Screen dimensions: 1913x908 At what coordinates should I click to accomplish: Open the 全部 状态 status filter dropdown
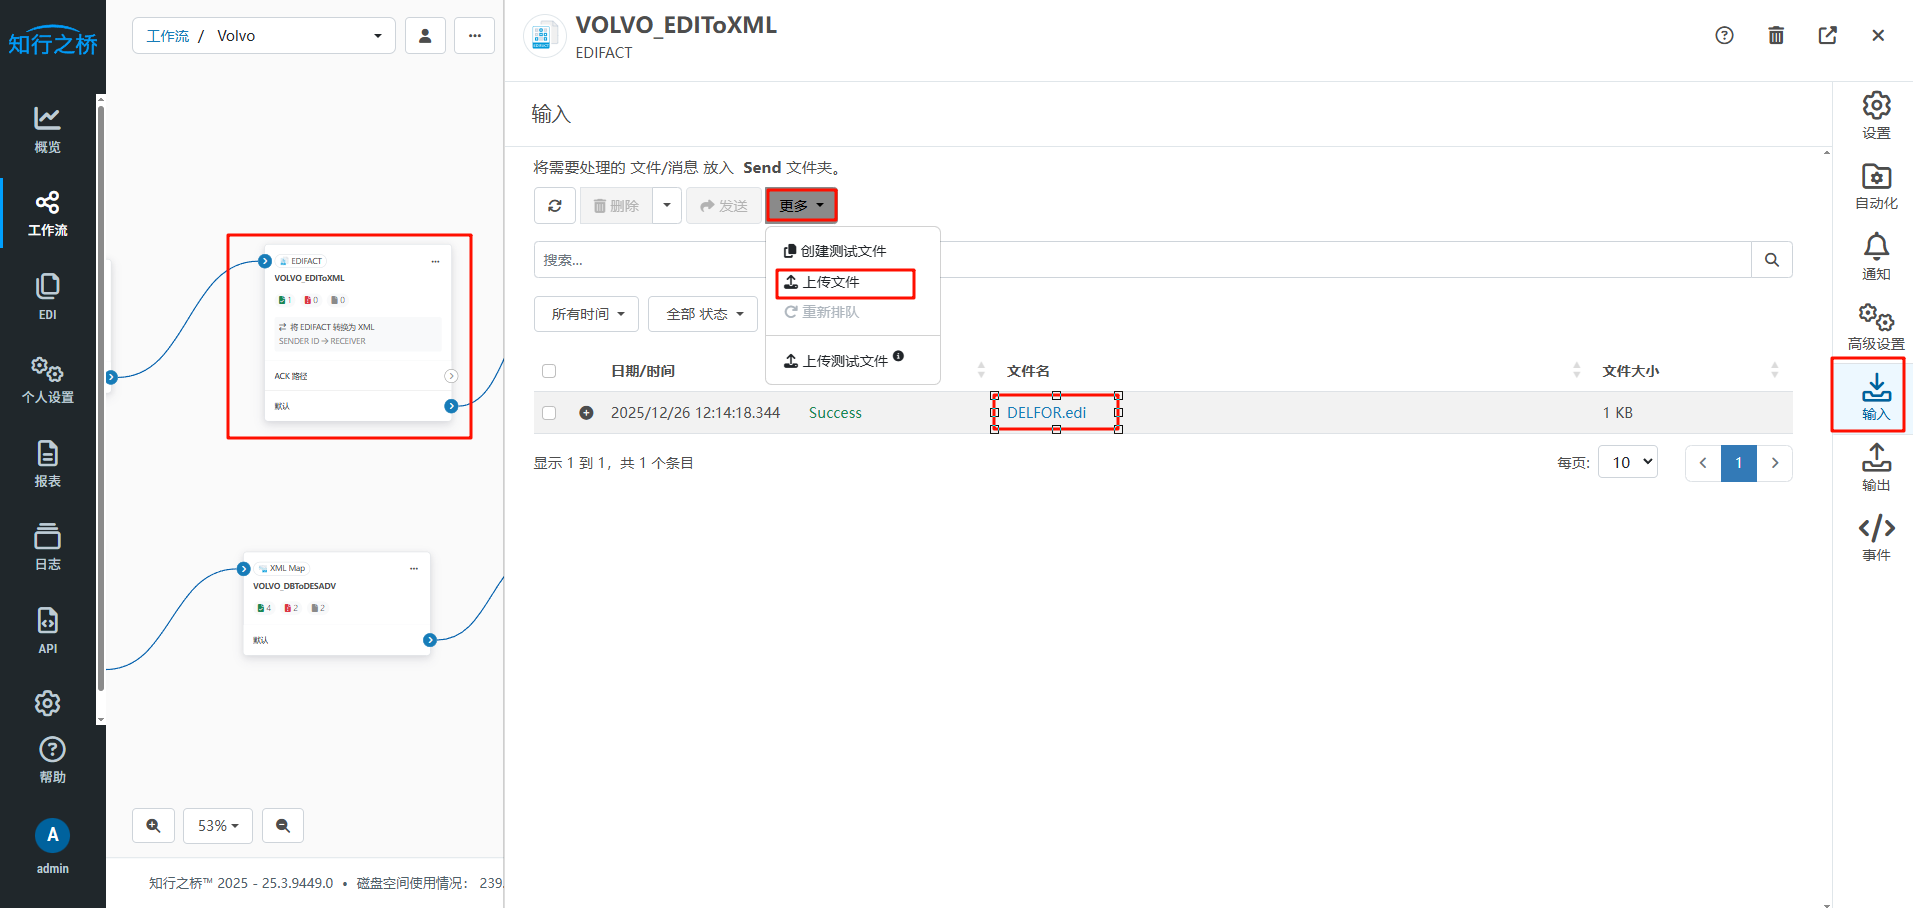pyautogui.click(x=703, y=314)
